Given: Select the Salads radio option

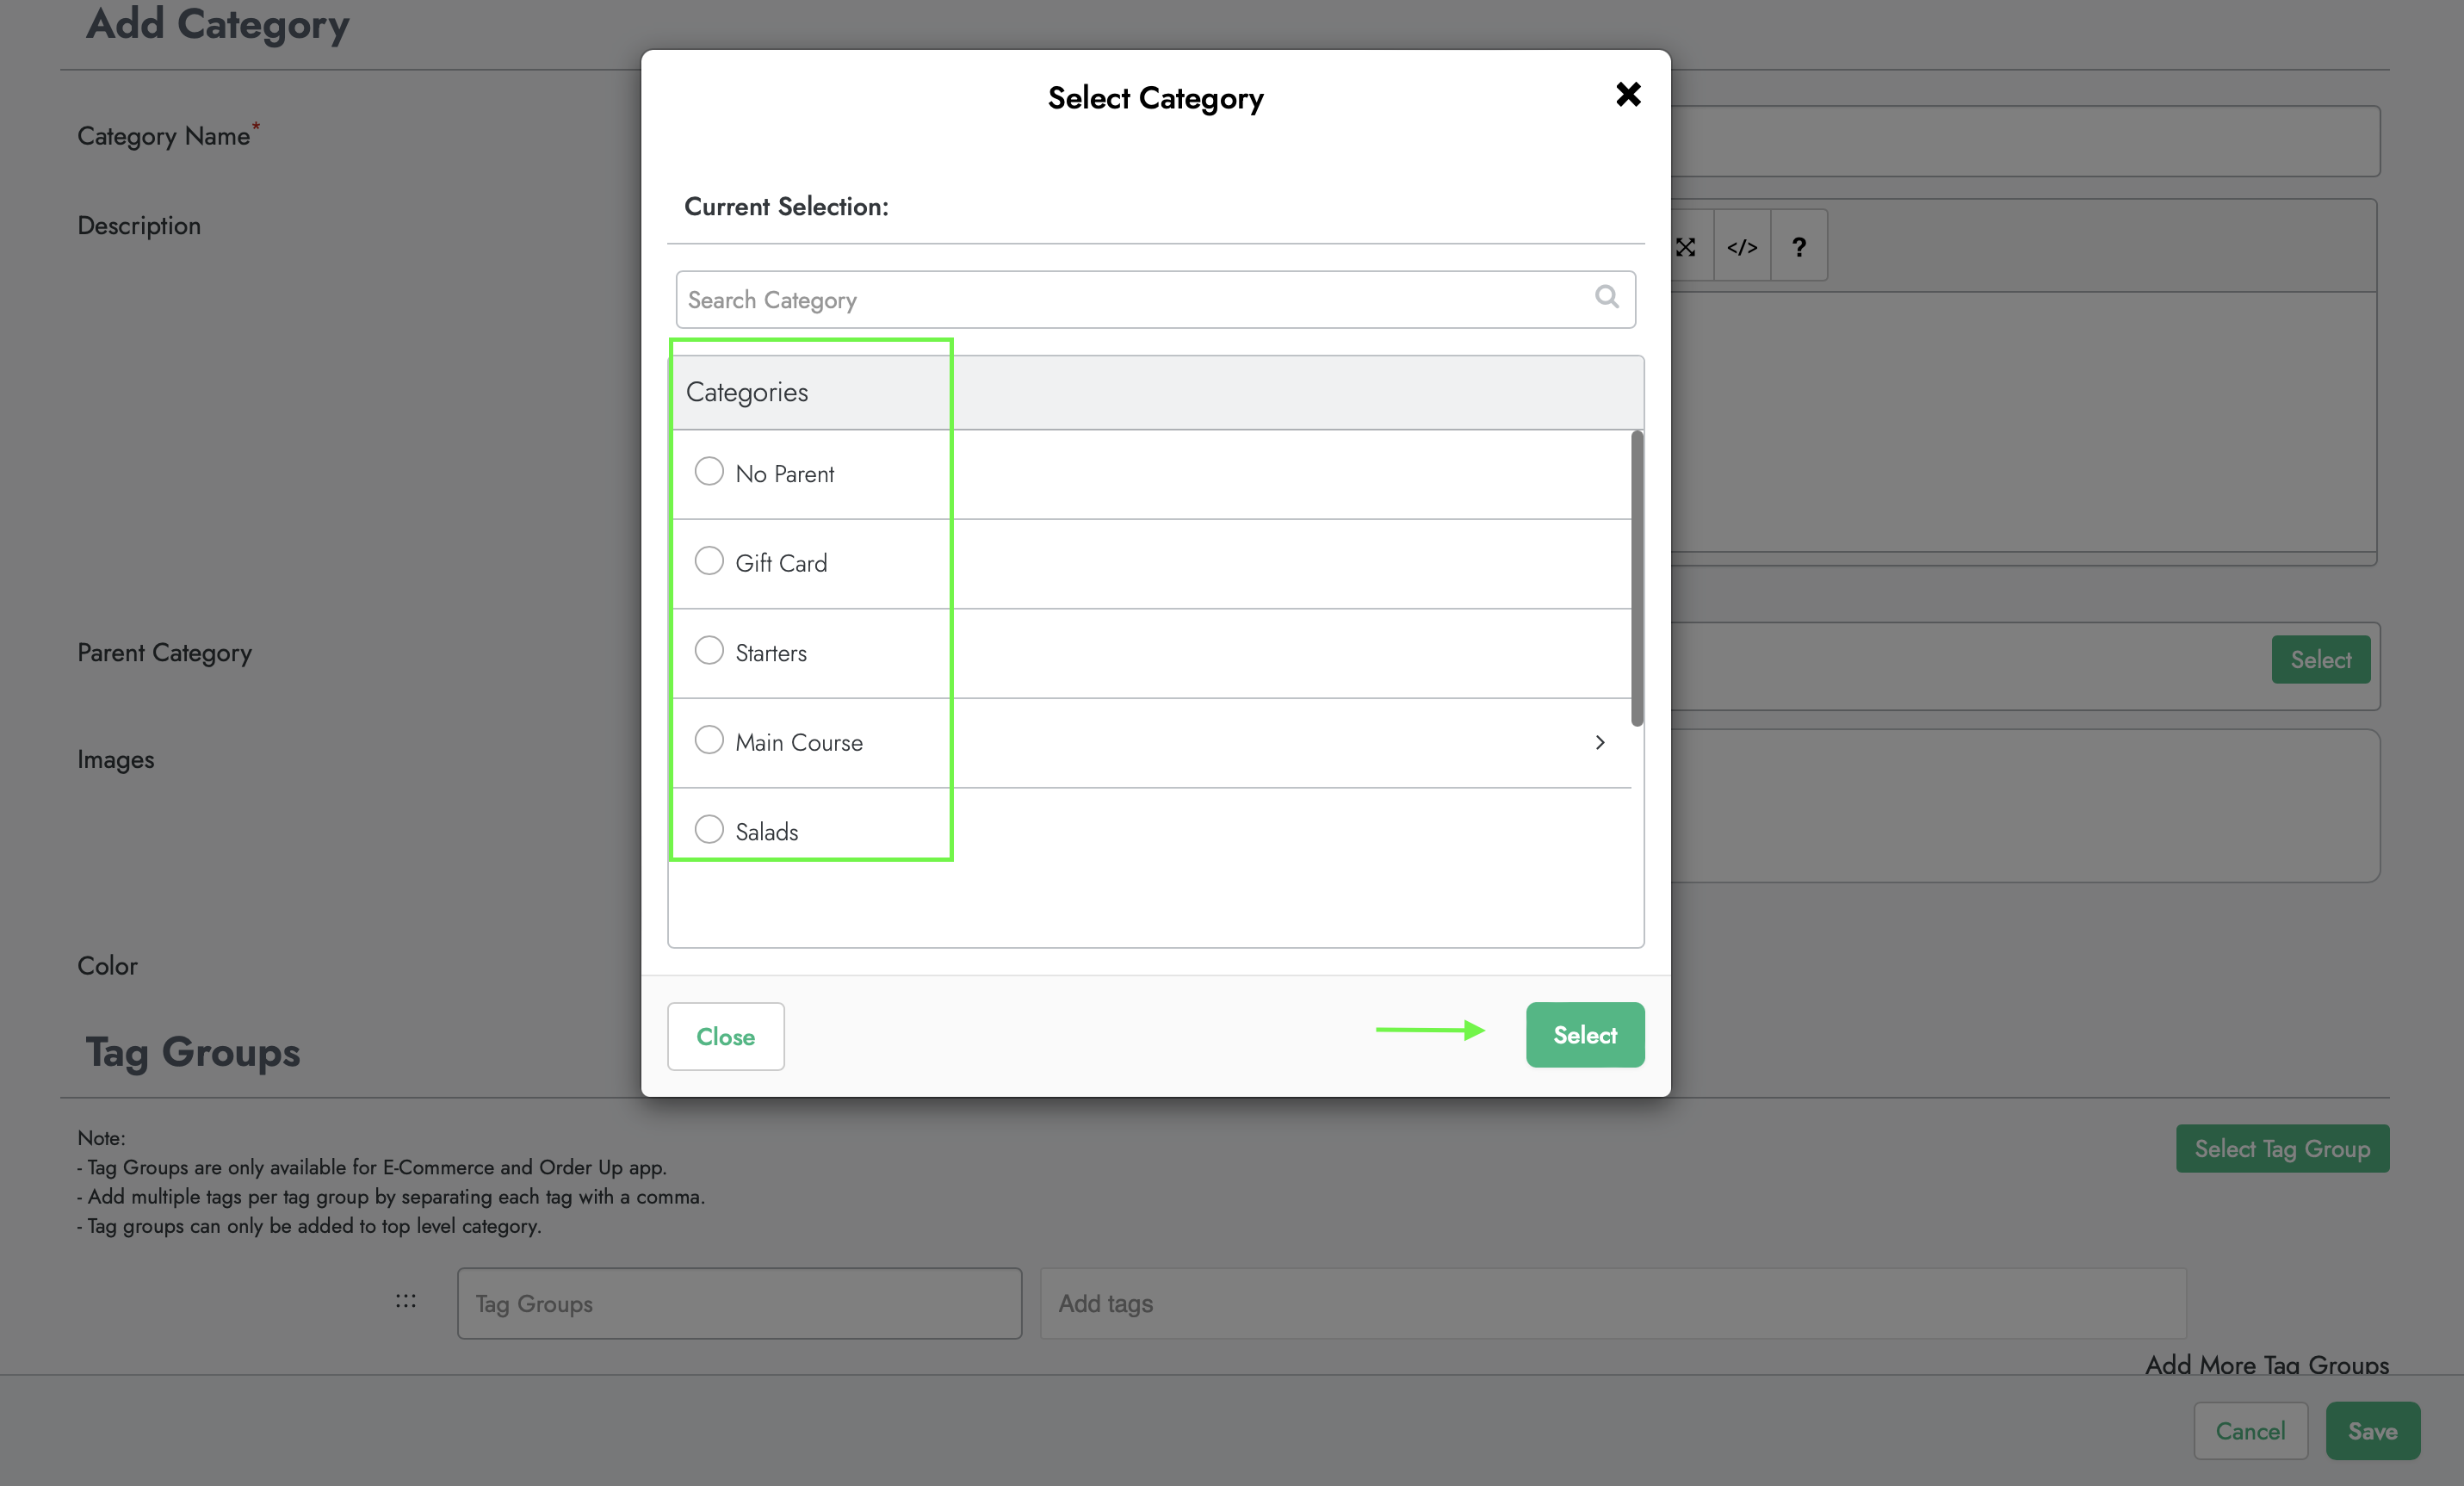Looking at the screenshot, I should [709, 830].
